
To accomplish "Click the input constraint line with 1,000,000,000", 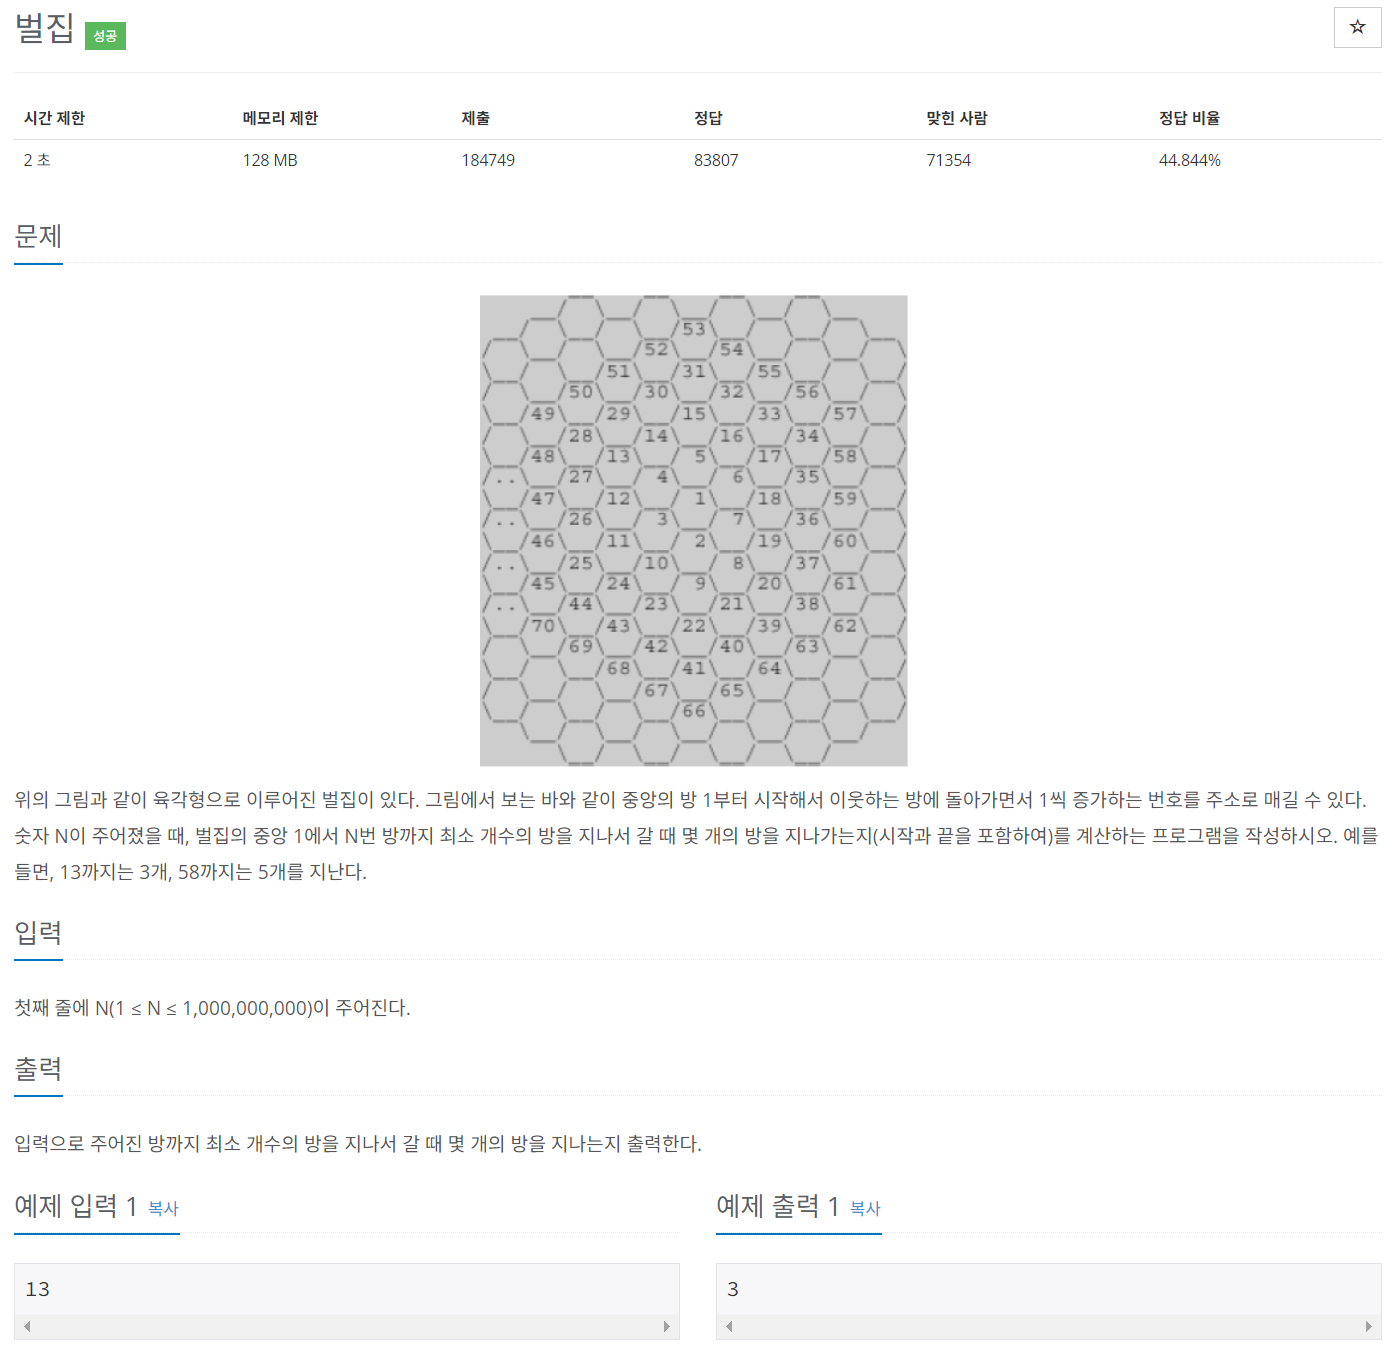I will 212,1008.
